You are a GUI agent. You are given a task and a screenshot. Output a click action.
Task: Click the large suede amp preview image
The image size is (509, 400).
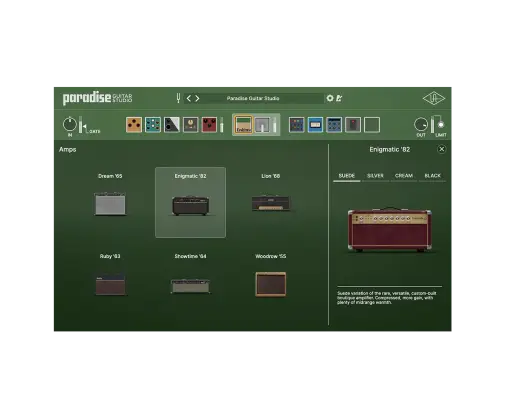[x=389, y=230]
